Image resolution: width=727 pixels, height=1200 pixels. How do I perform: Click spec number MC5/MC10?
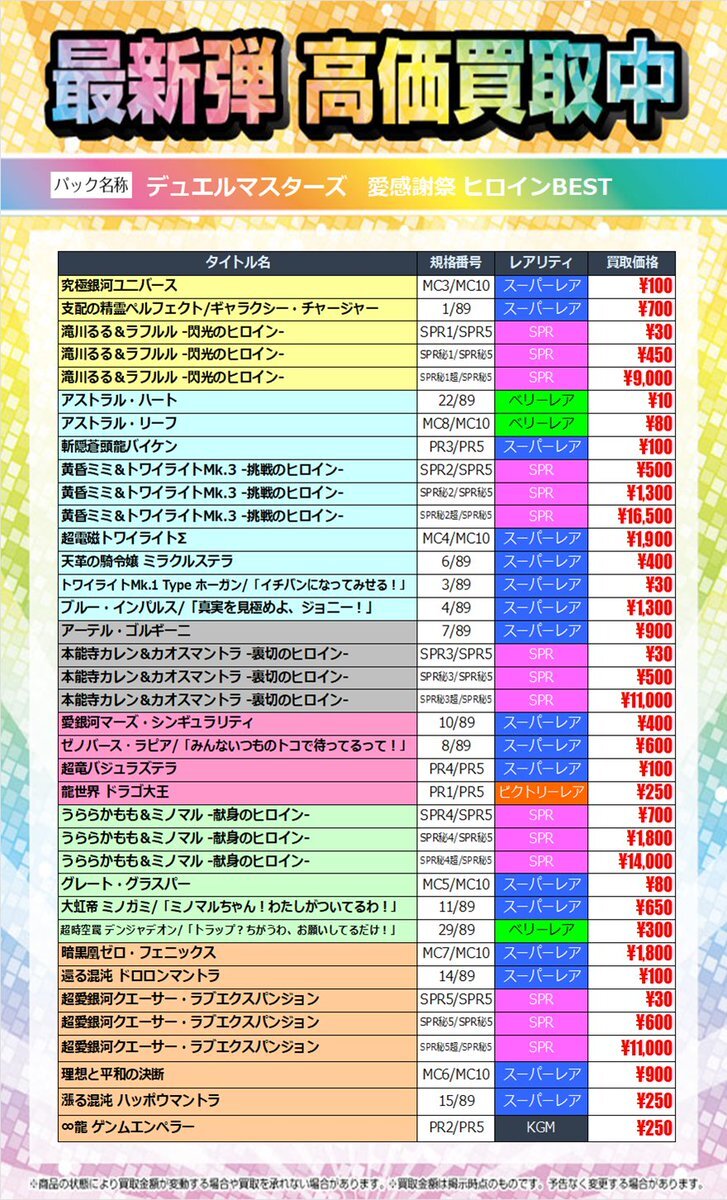click(x=454, y=884)
